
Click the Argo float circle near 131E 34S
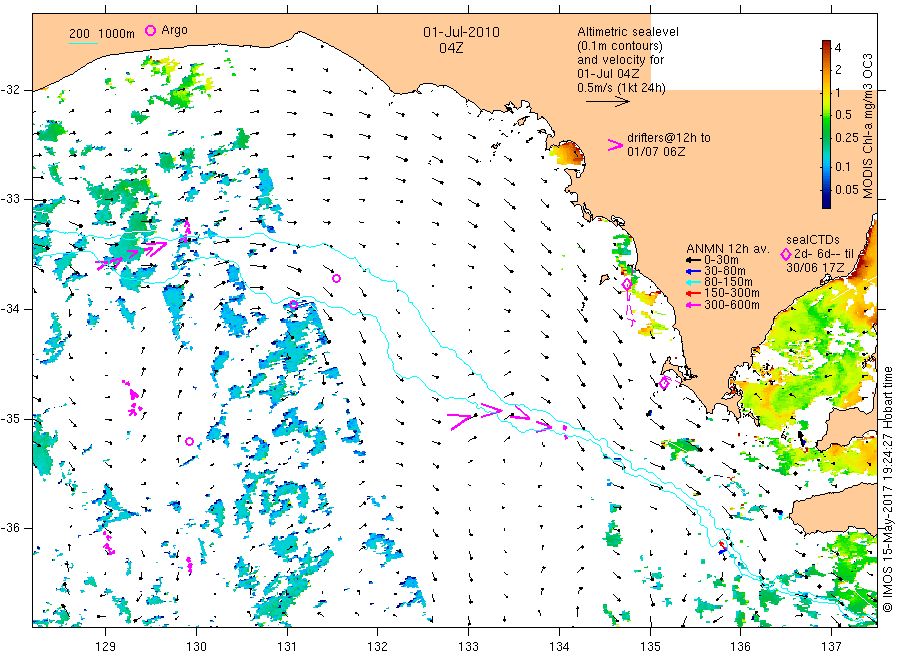tap(294, 305)
